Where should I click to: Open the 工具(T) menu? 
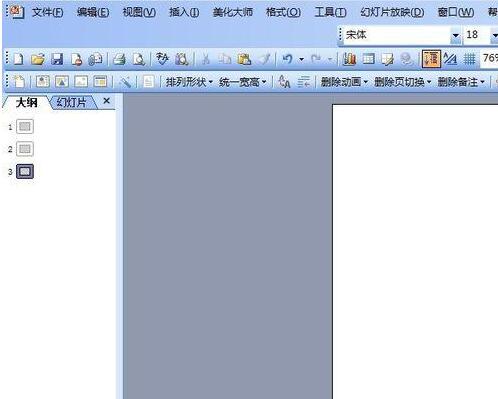tap(330, 12)
